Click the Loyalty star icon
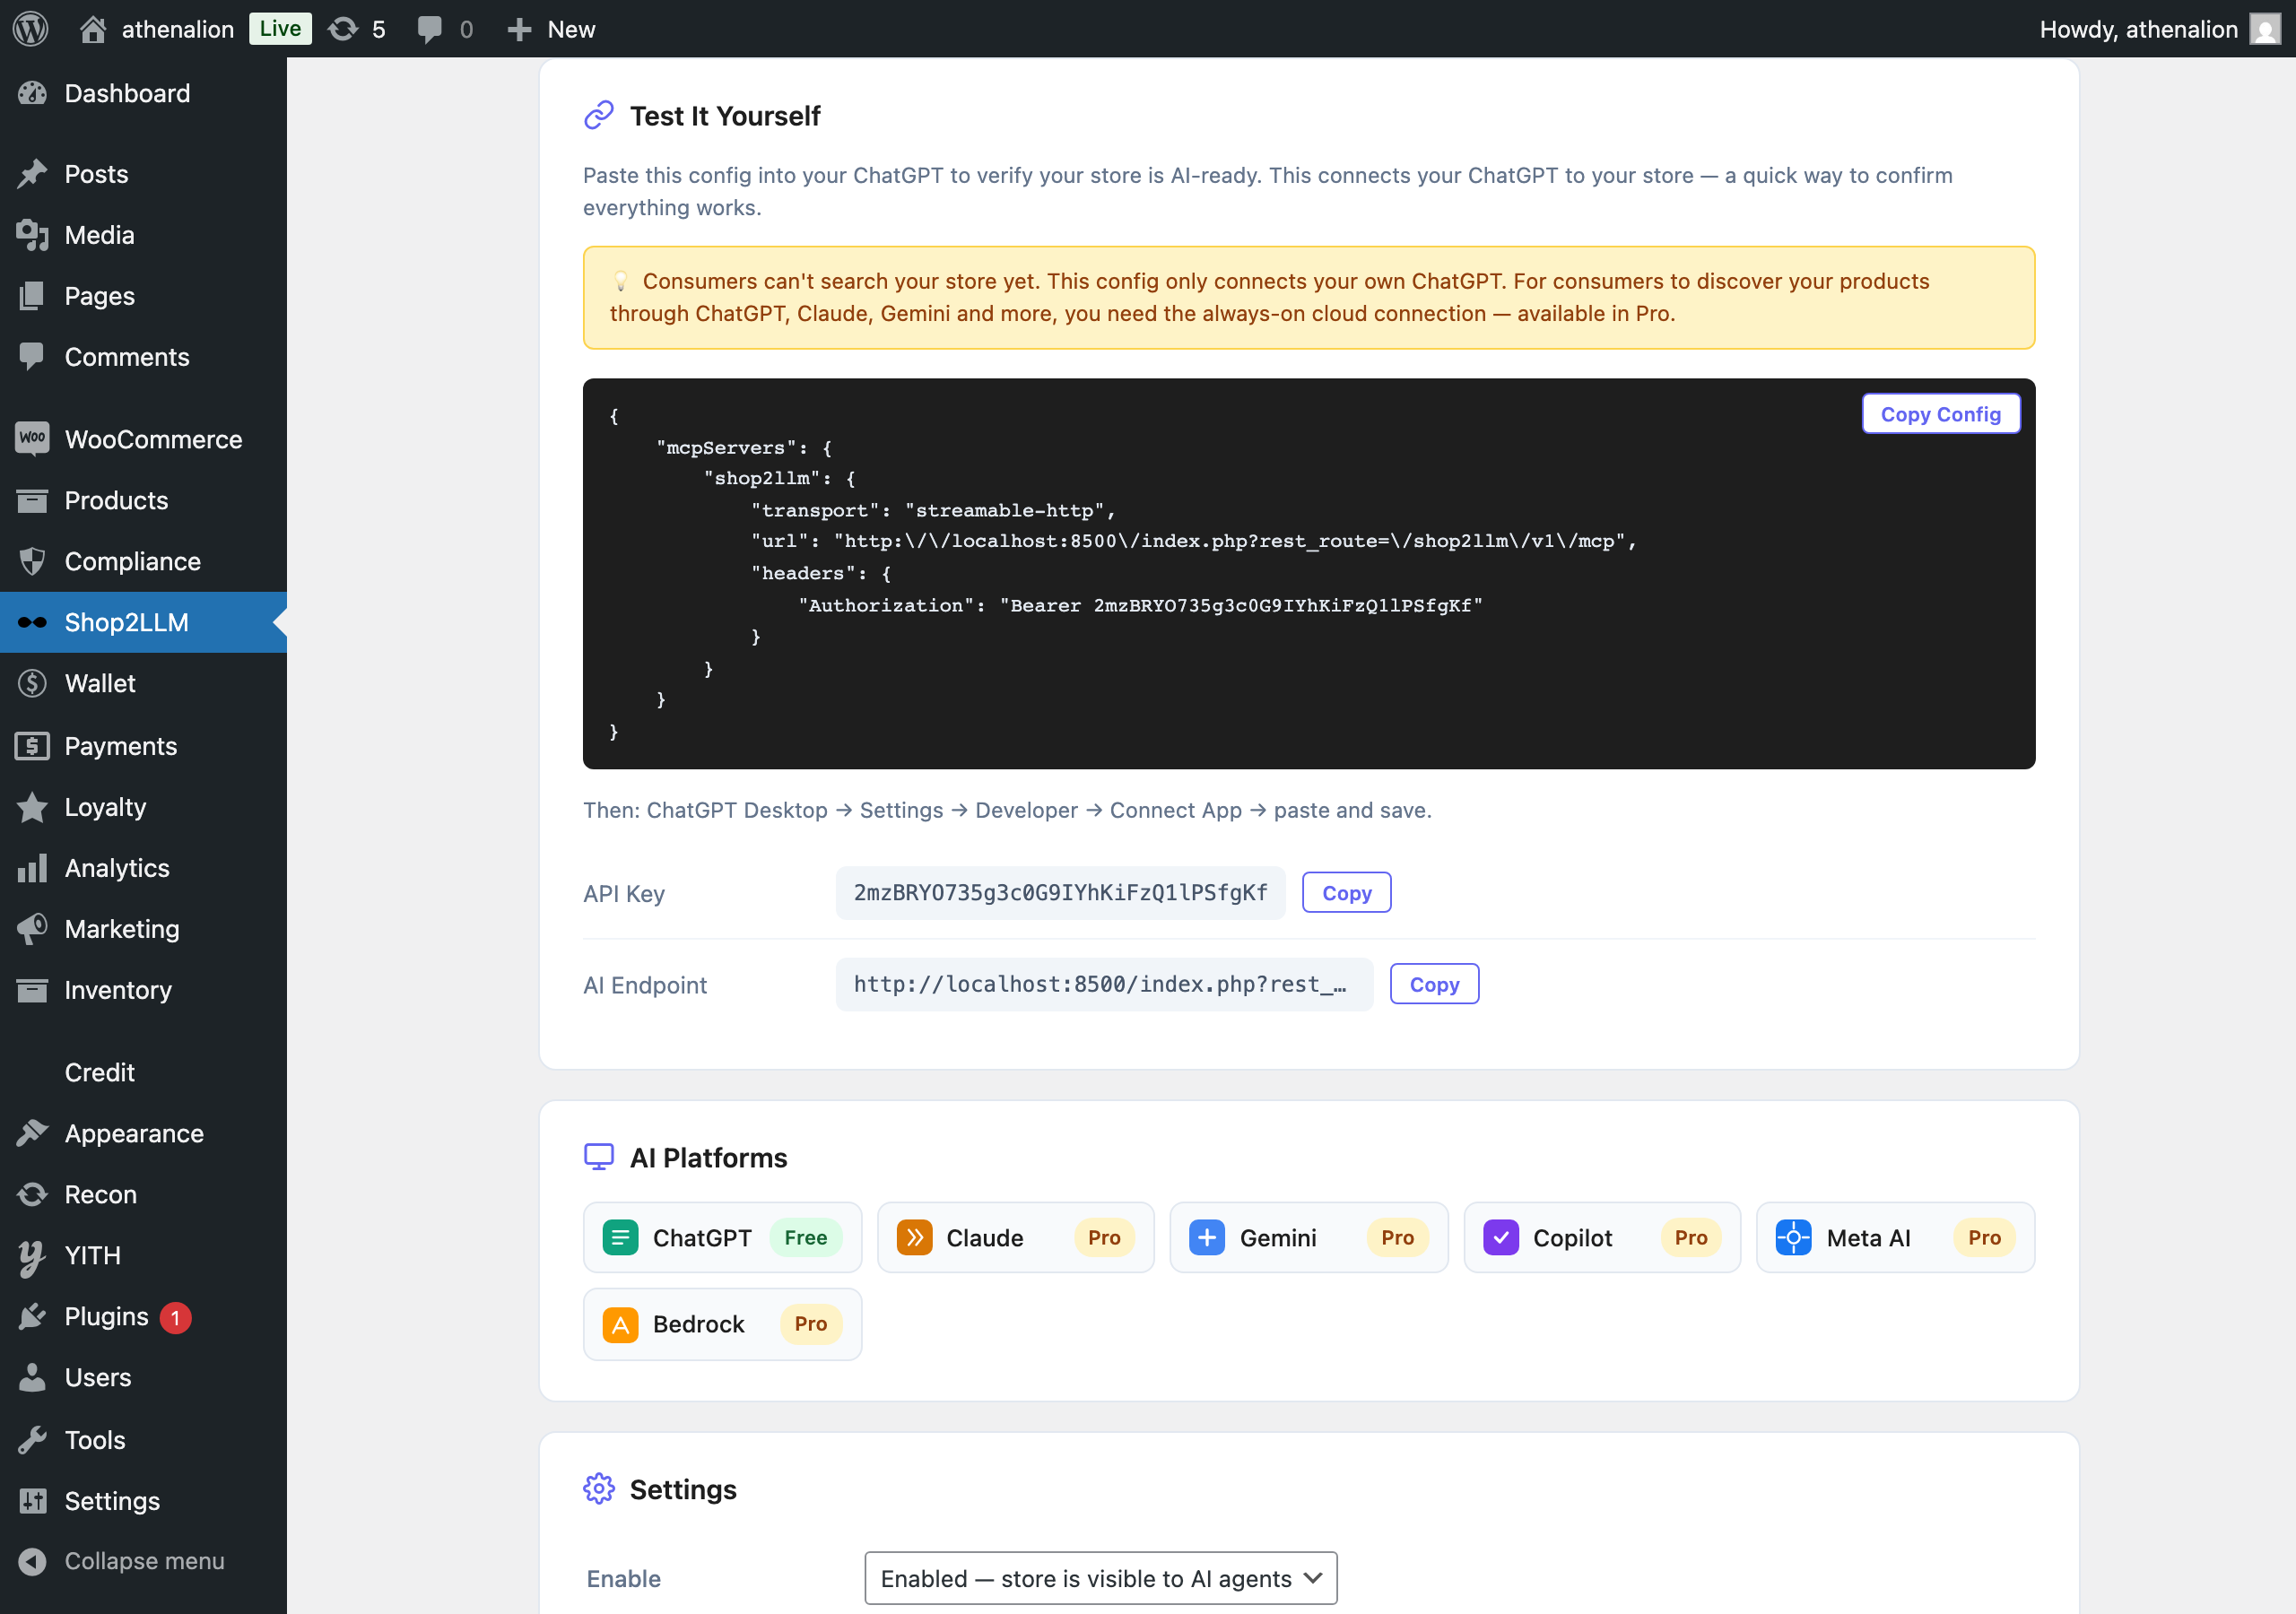The image size is (2296, 1614). 32,807
